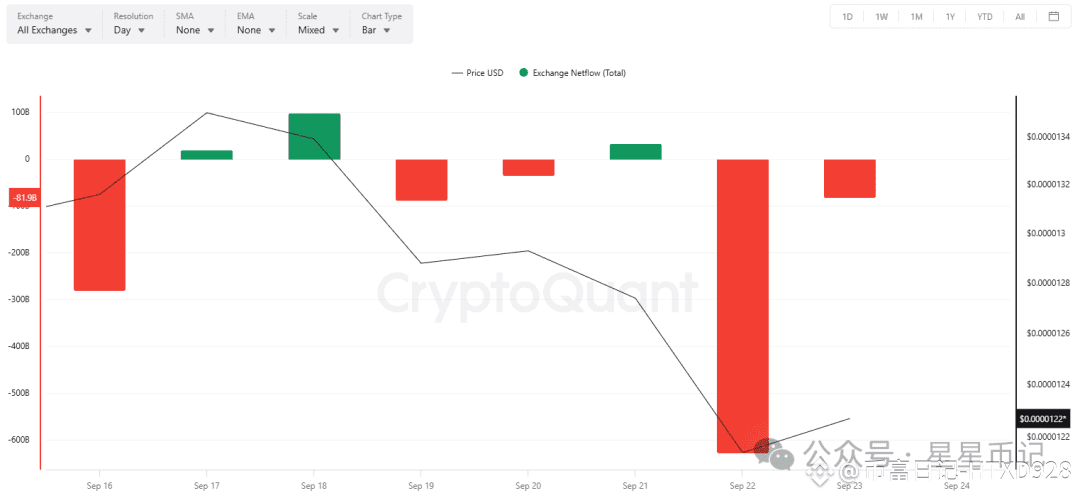Toggle the Exchange Netflow legend green dot

523,72
